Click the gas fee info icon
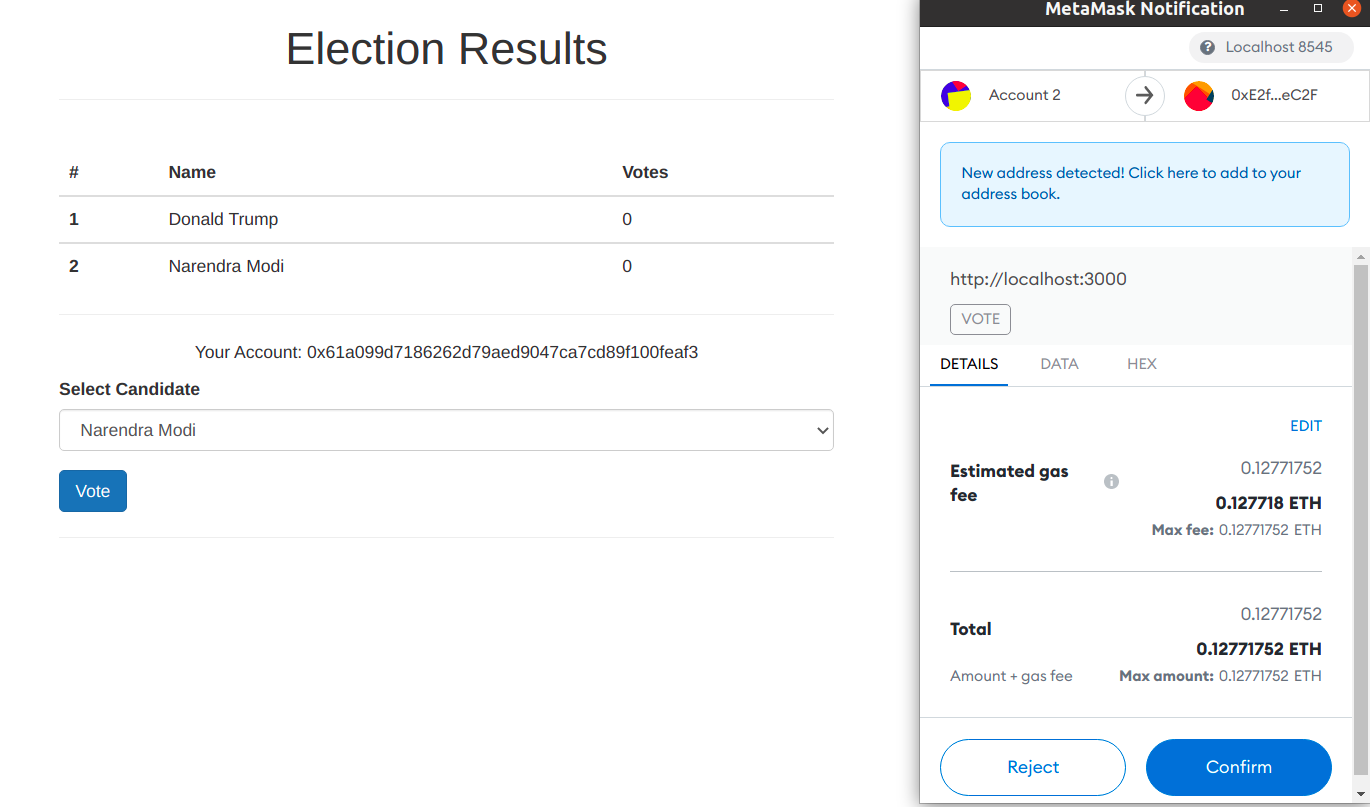 [1111, 482]
